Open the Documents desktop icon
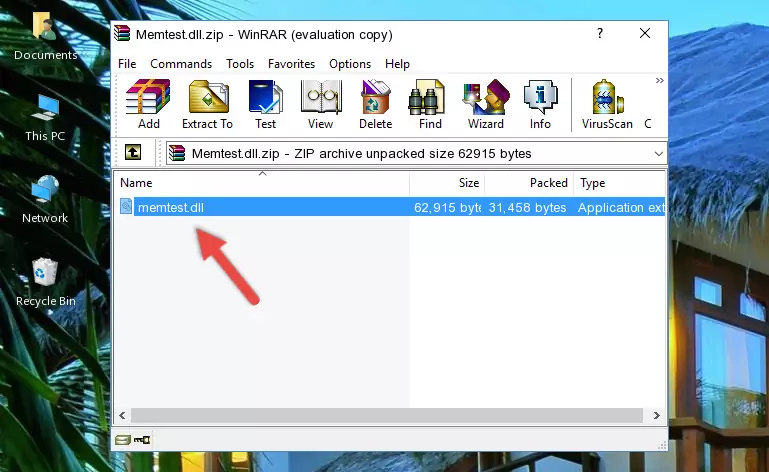The image size is (769, 472). [45, 35]
